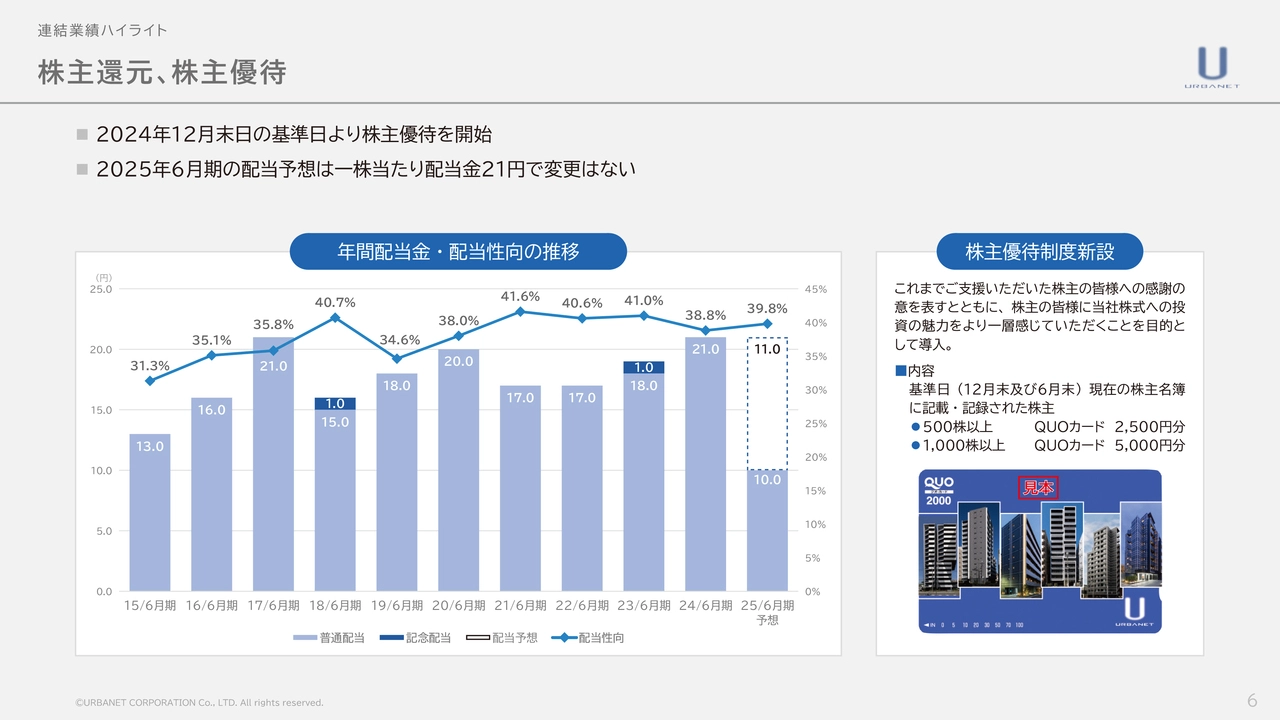Click the ■内容 heading

(x=914, y=370)
